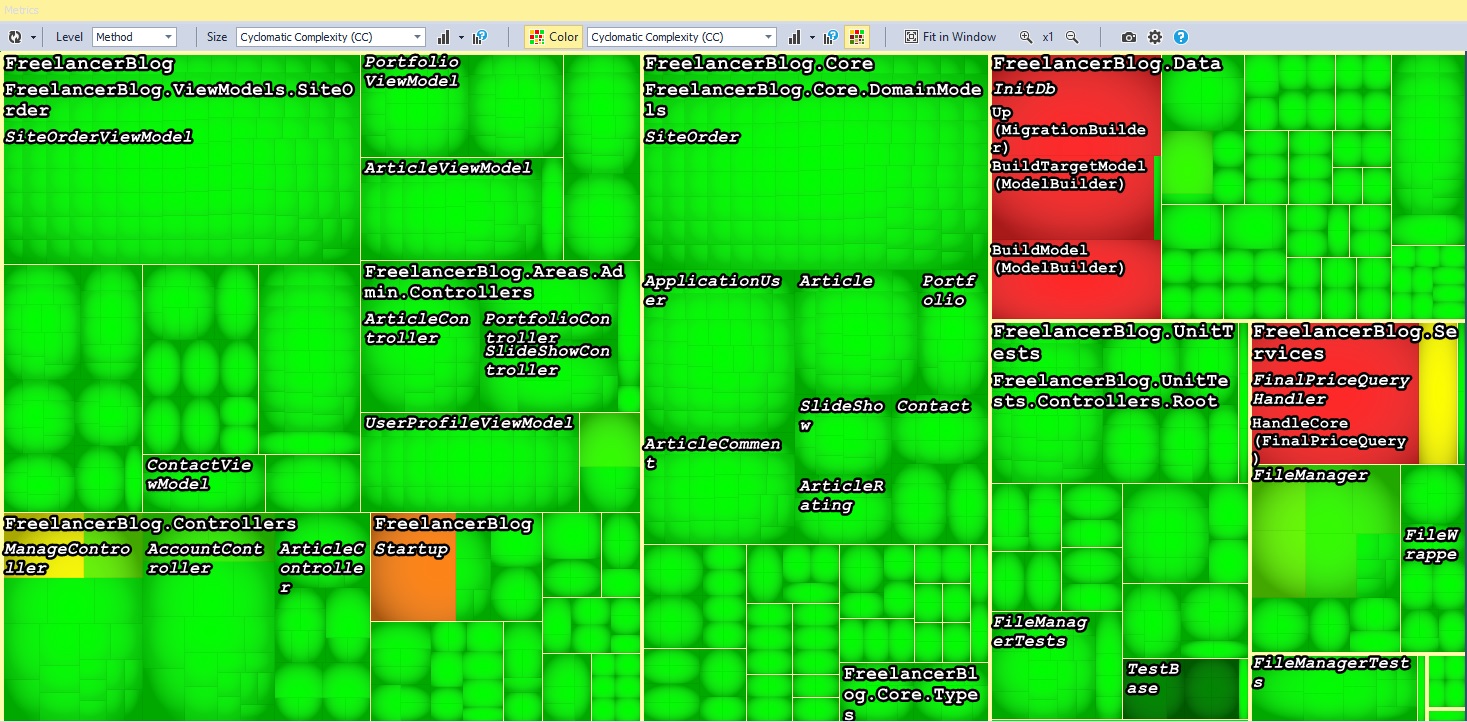Screen dimensions: 1467x722
Task: Toggle the color grid highlight icon
Action: click(x=857, y=37)
